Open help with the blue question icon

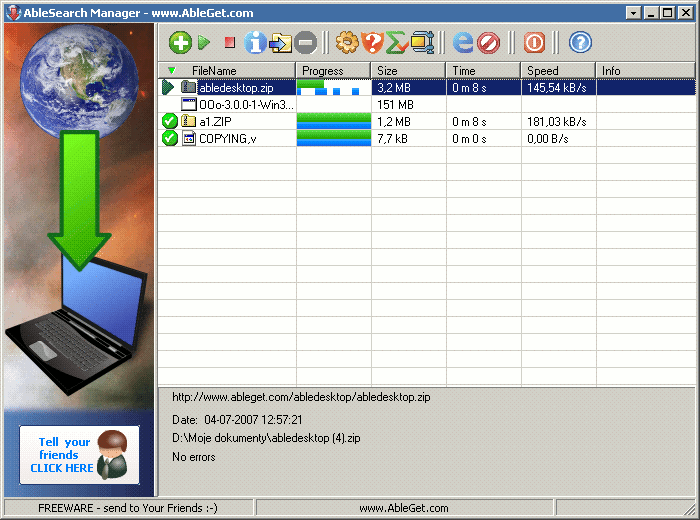pyautogui.click(x=580, y=43)
